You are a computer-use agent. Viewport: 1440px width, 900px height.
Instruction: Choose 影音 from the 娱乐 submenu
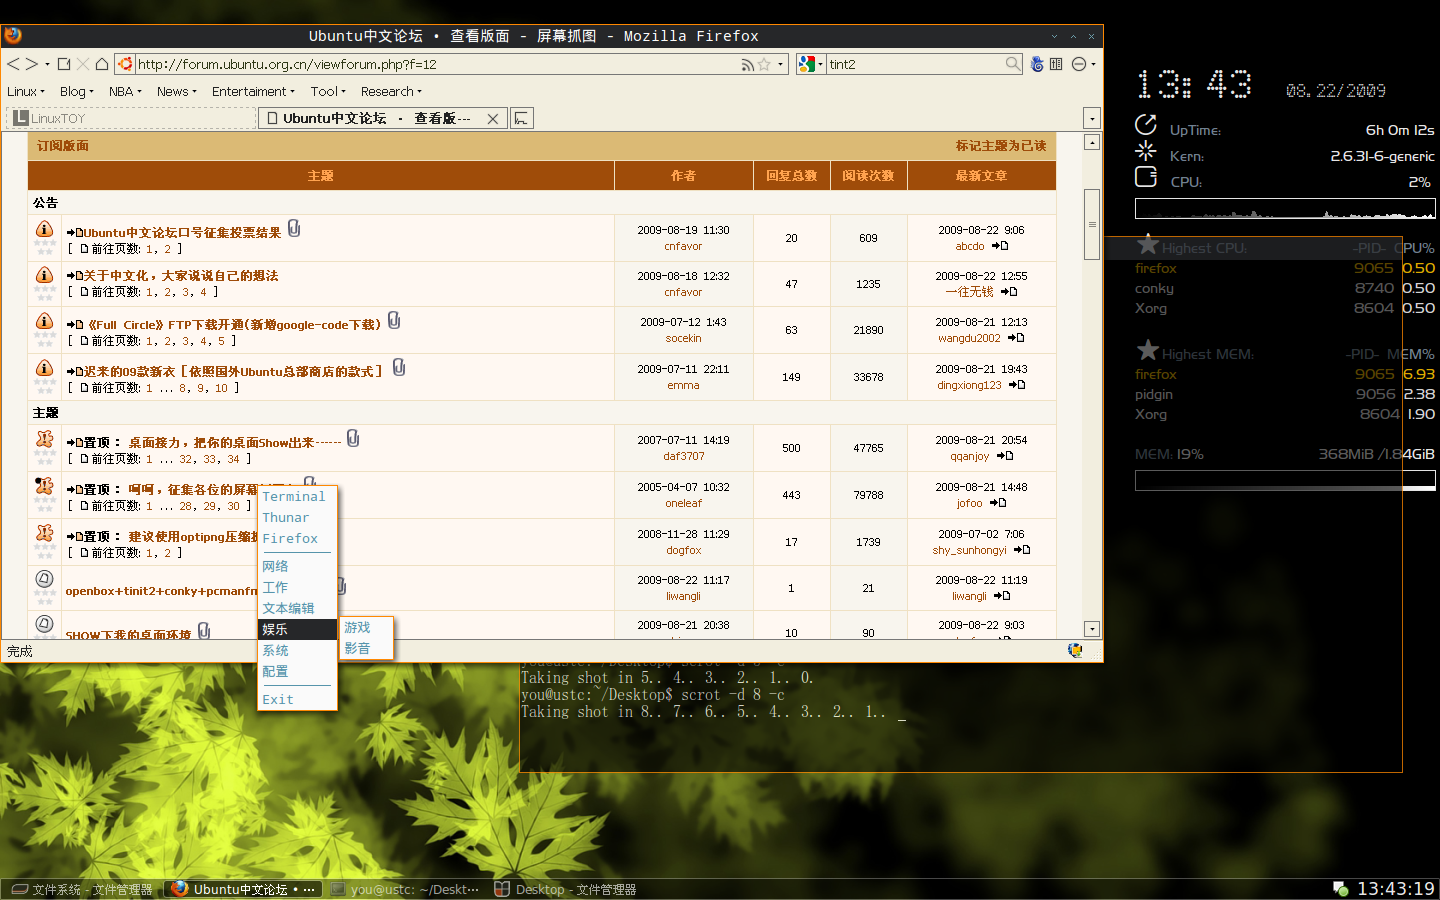(x=366, y=648)
